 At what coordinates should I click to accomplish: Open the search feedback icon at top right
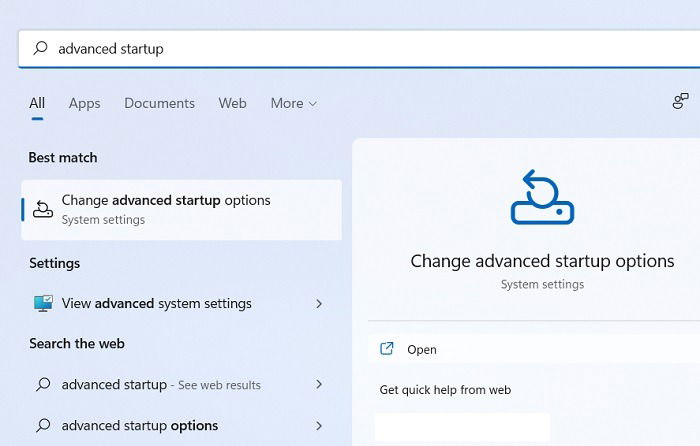coord(680,101)
